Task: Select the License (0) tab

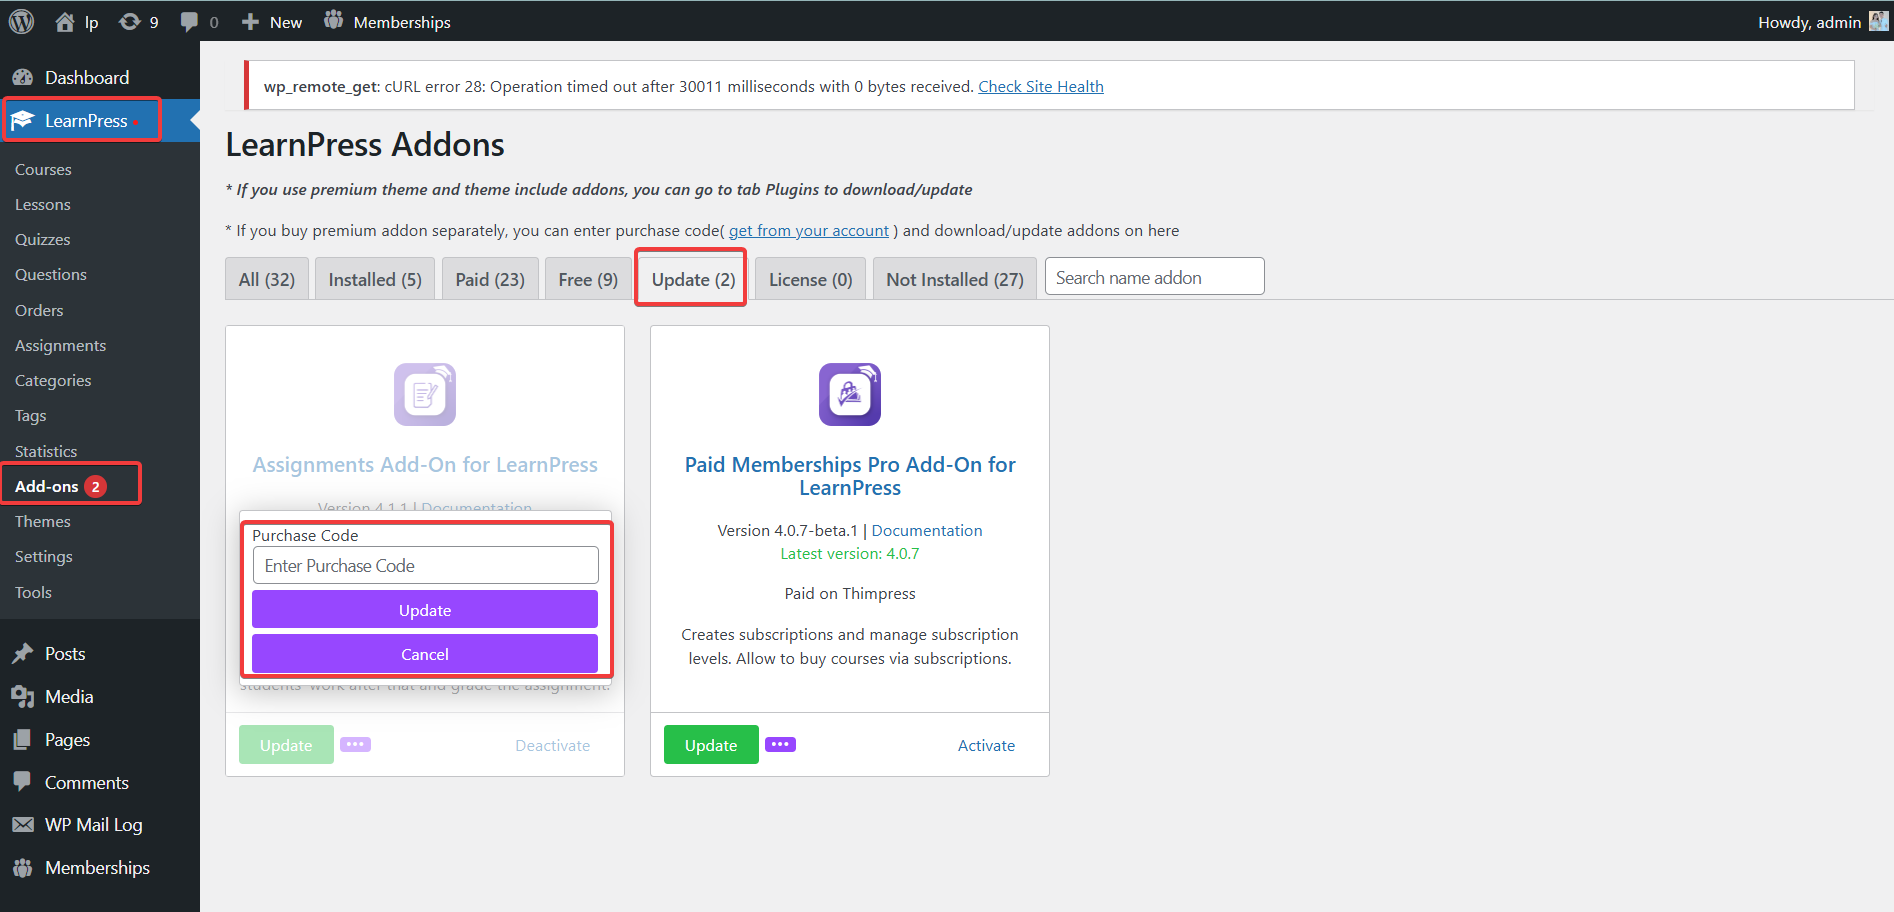Action: (x=810, y=279)
